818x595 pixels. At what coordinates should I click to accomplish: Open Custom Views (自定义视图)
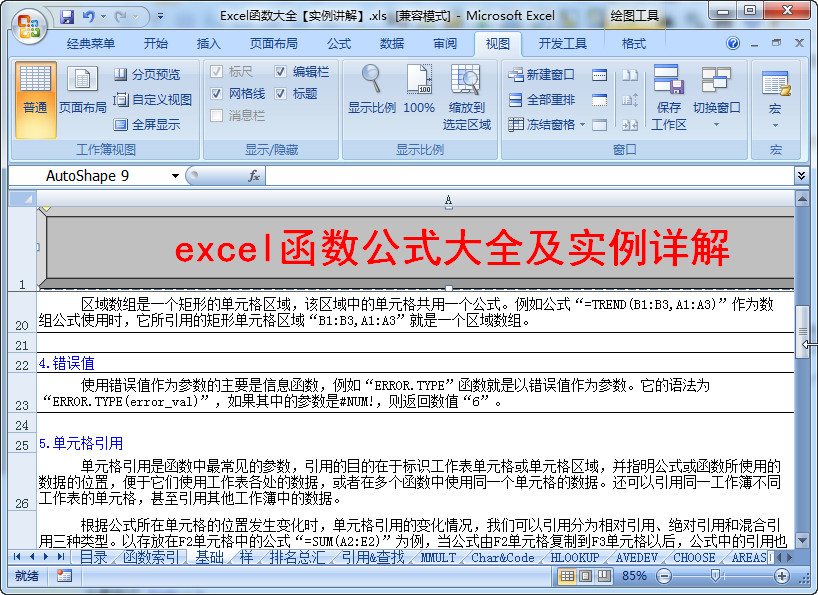[153, 100]
